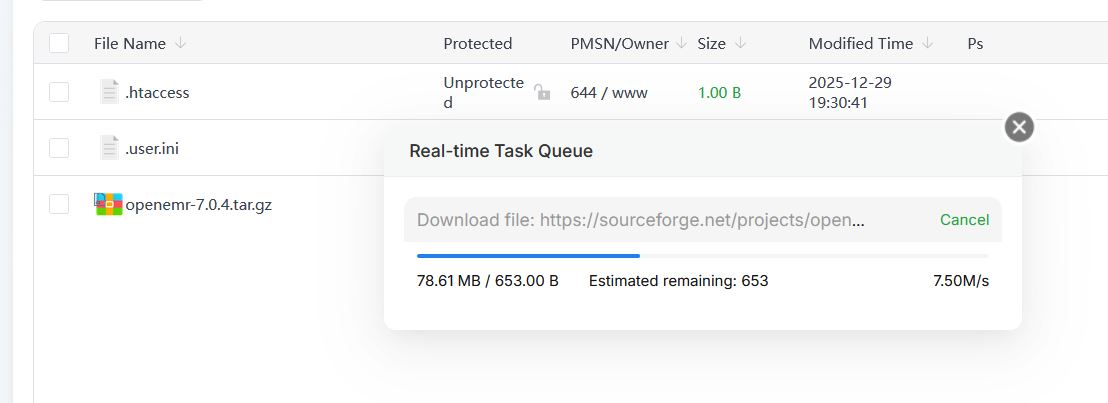Screen dimensions: 1108x403
Task: Click the Protected column header
Action: tap(477, 43)
